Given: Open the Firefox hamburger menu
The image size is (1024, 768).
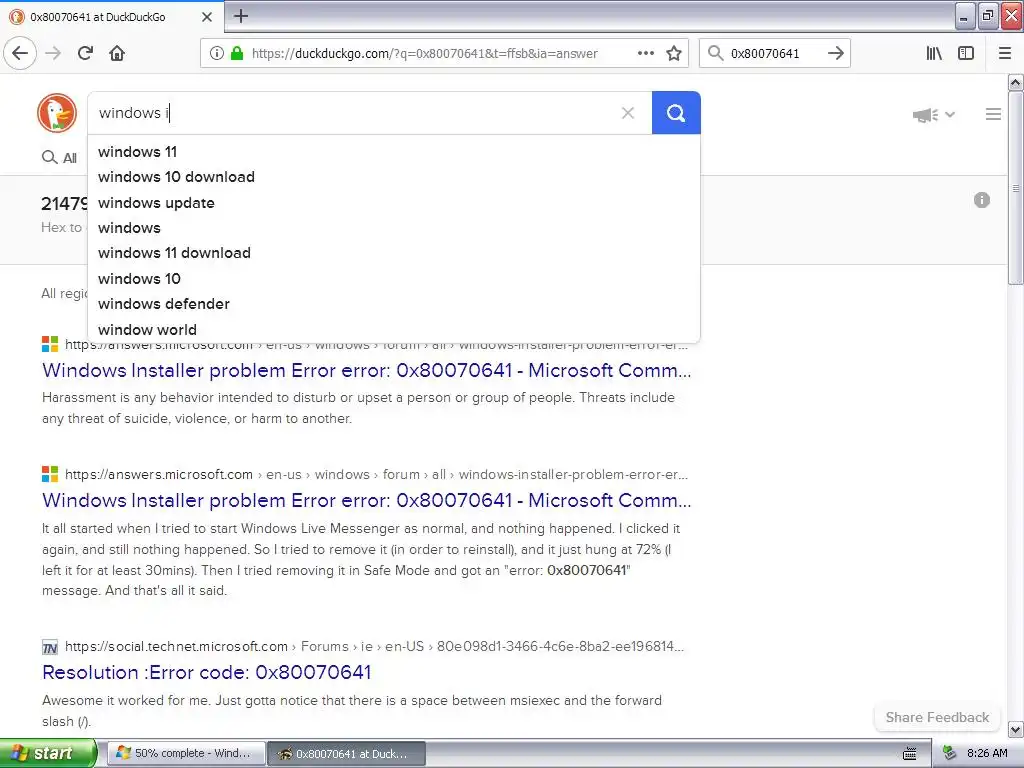Looking at the screenshot, I should point(1005,54).
